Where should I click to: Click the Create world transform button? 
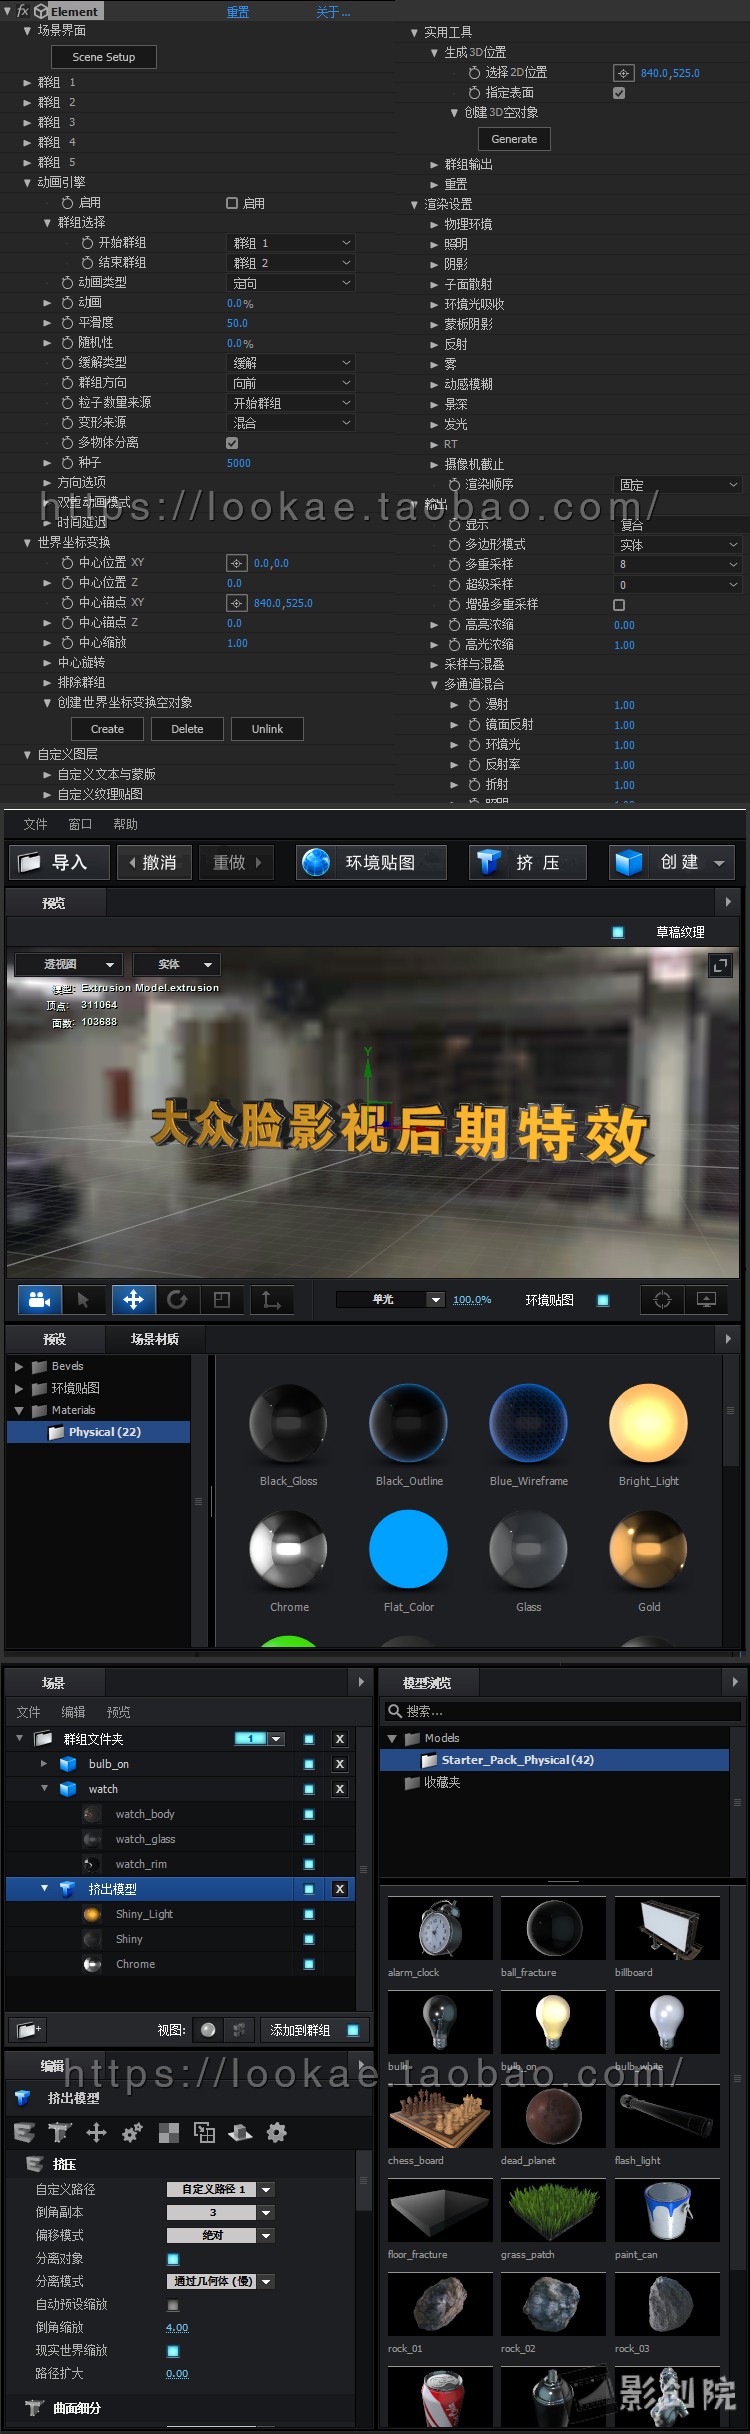pyautogui.click(x=107, y=729)
